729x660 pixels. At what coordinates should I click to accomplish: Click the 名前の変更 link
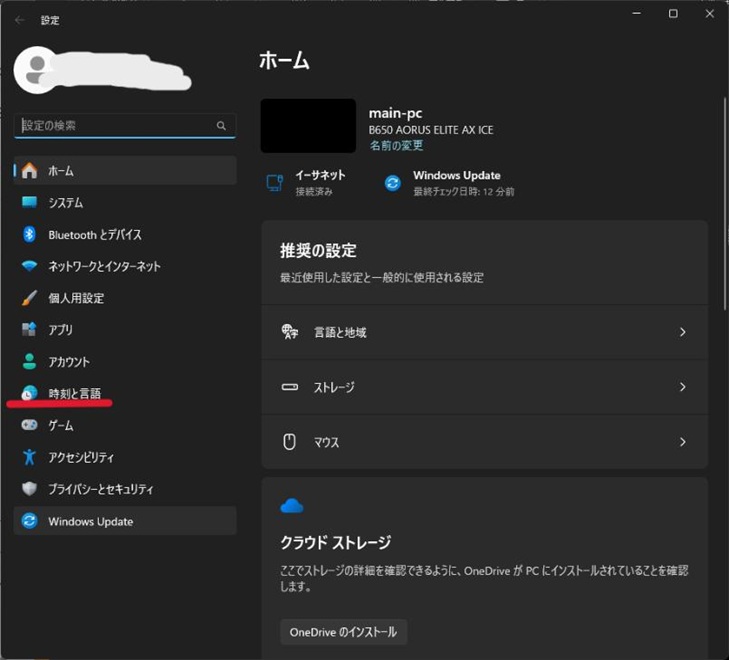[396, 145]
